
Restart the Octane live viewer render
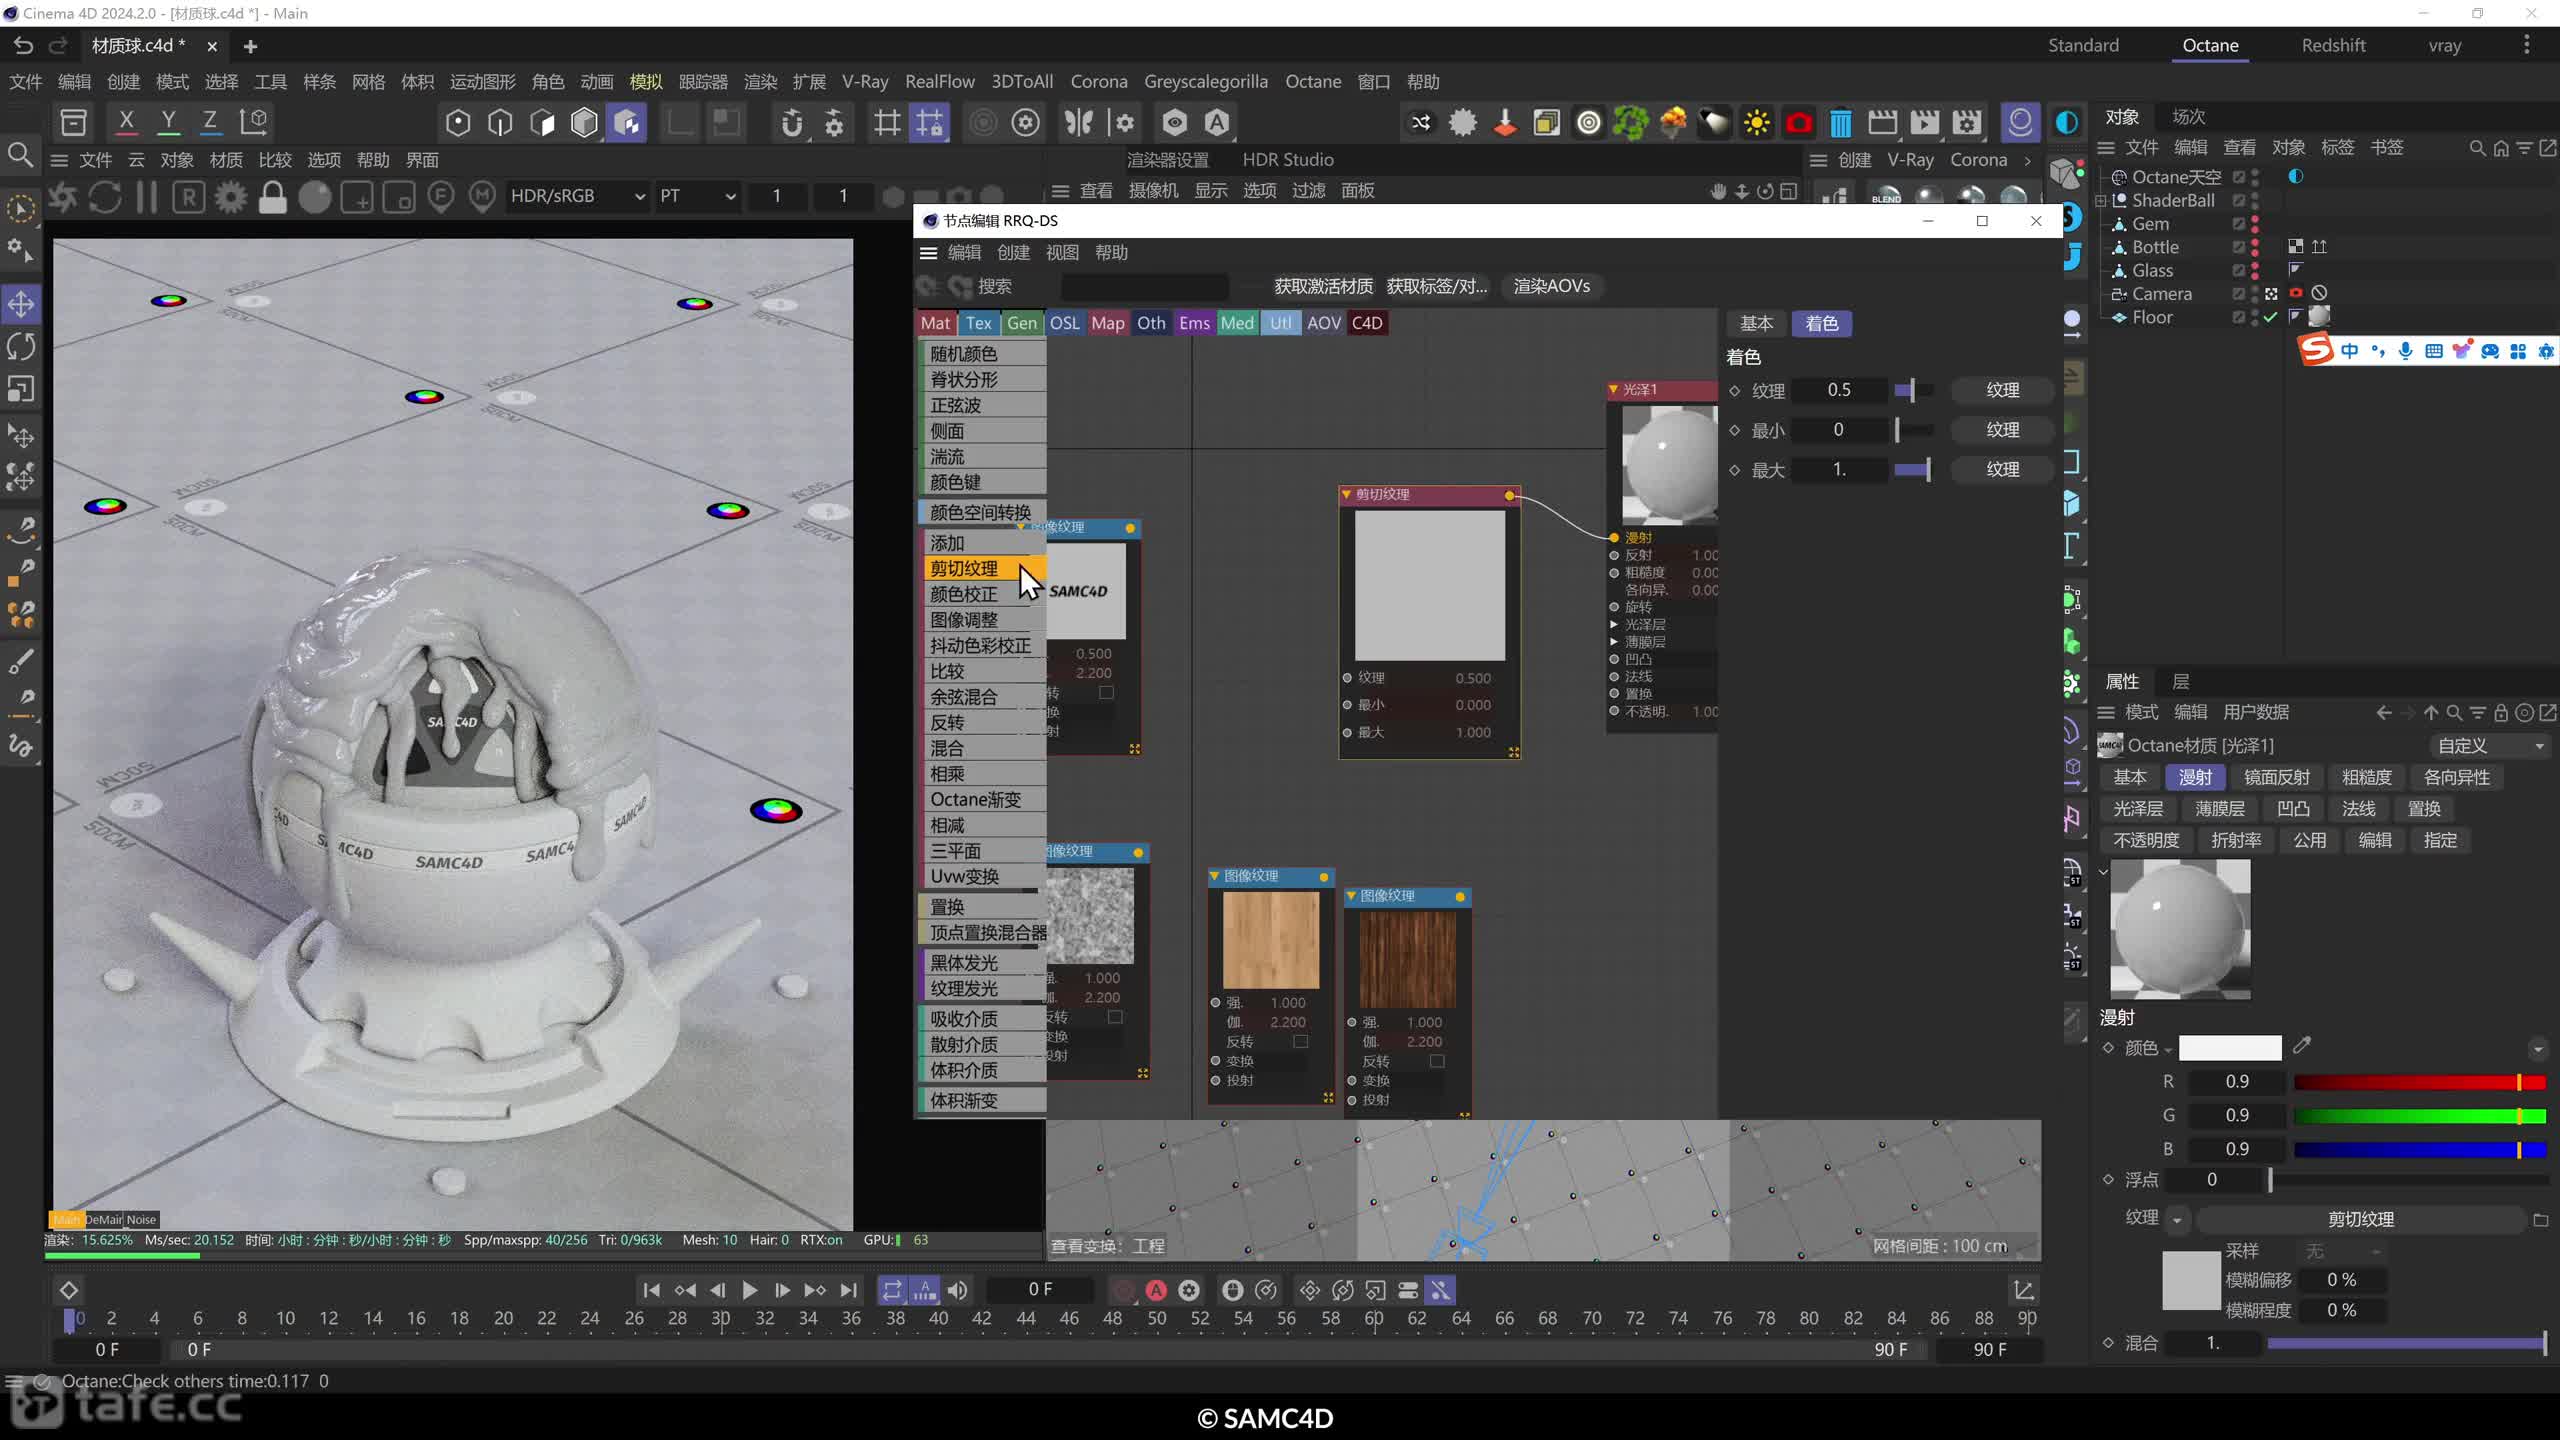(x=104, y=197)
